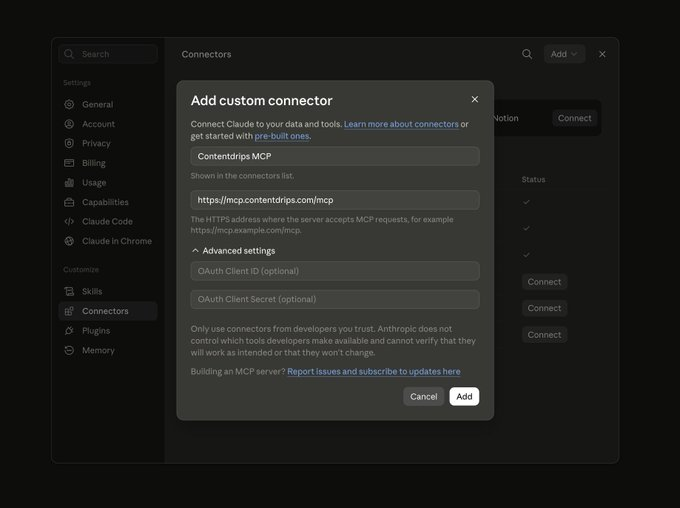Viewport: 680px width, 508px height.
Task: Click the search icon in Connectors header
Action: pos(527,54)
